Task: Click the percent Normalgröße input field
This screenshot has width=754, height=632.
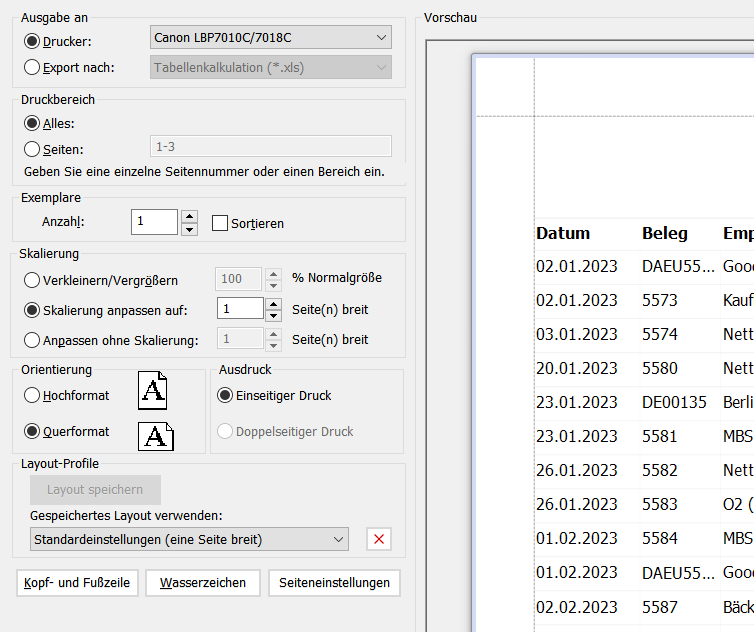Action: click(x=239, y=279)
